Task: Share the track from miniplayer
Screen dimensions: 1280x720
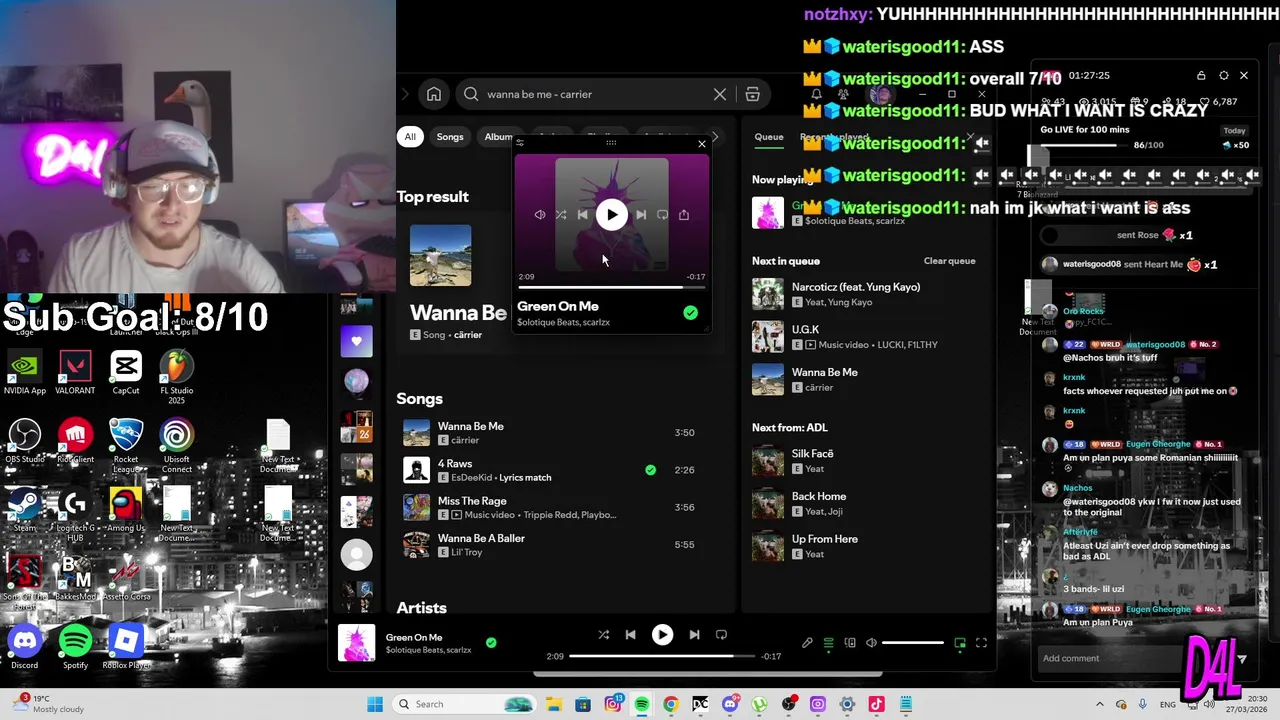Action: [684, 215]
